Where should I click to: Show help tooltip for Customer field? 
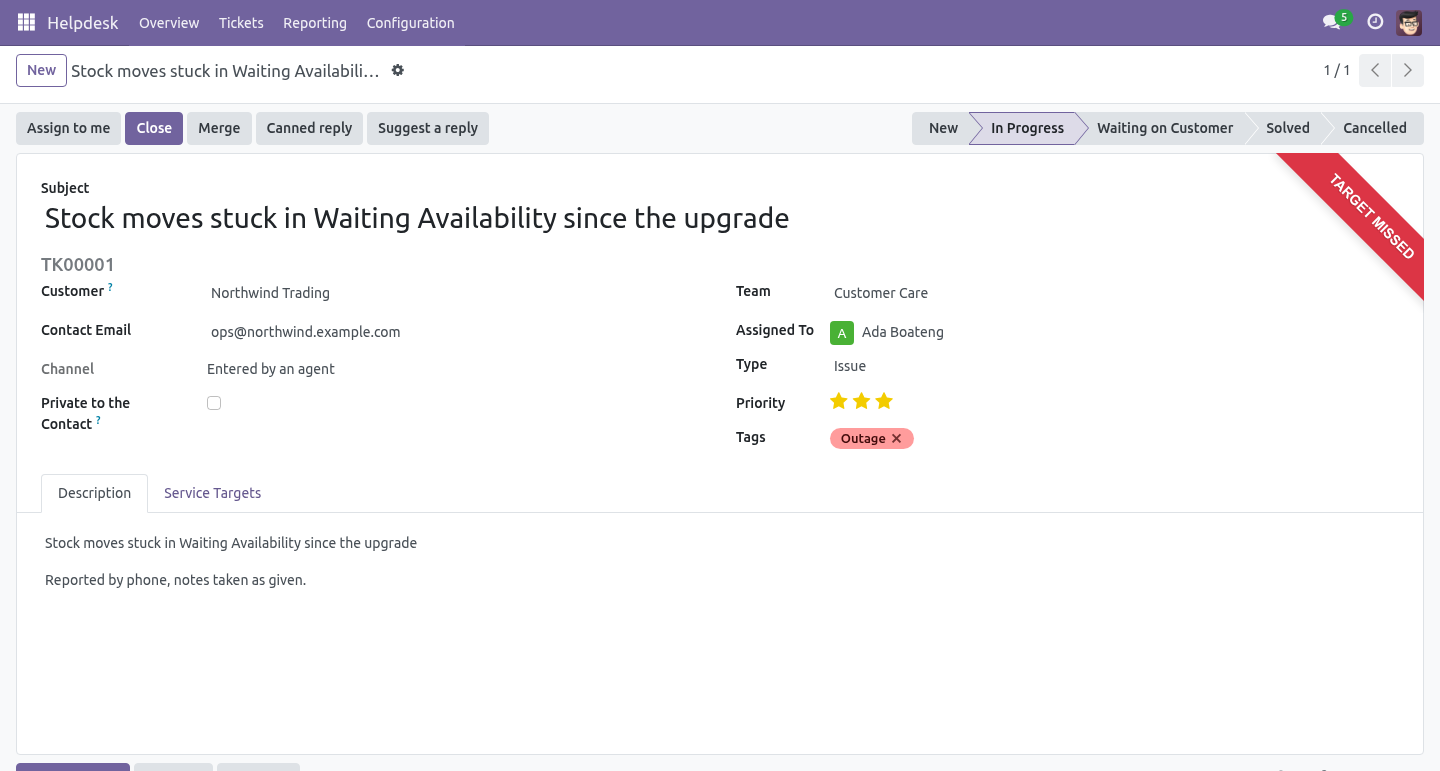pyautogui.click(x=110, y=288)
